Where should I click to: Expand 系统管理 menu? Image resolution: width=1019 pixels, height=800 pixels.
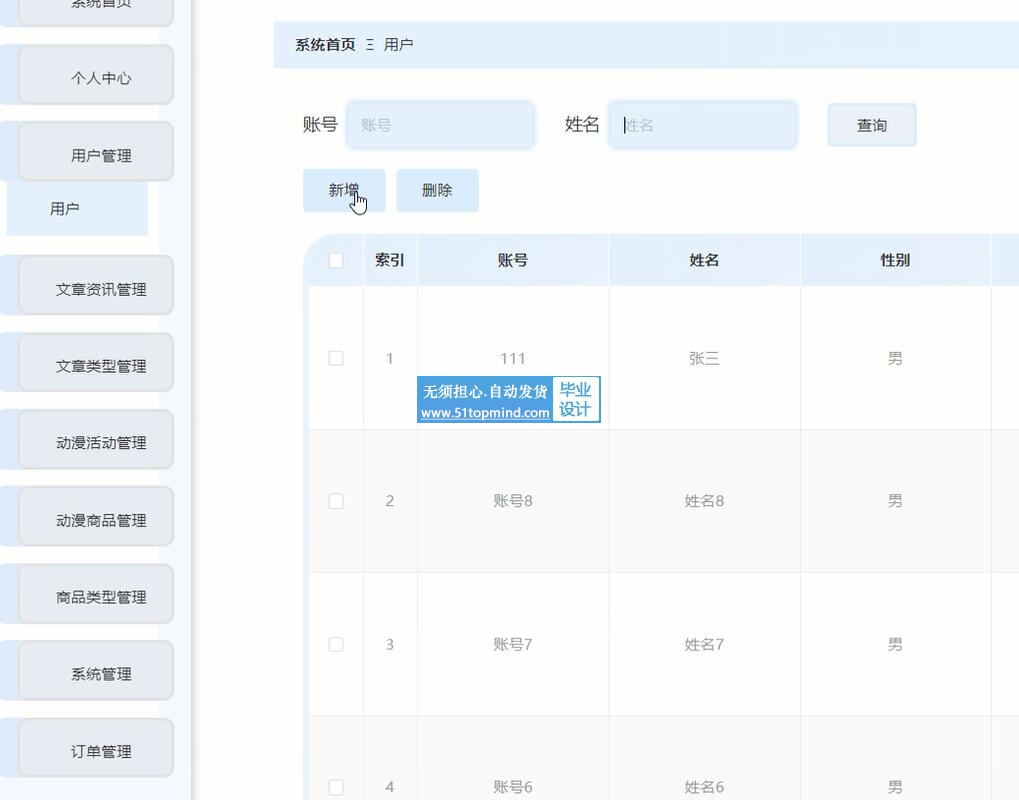(96, 671)
